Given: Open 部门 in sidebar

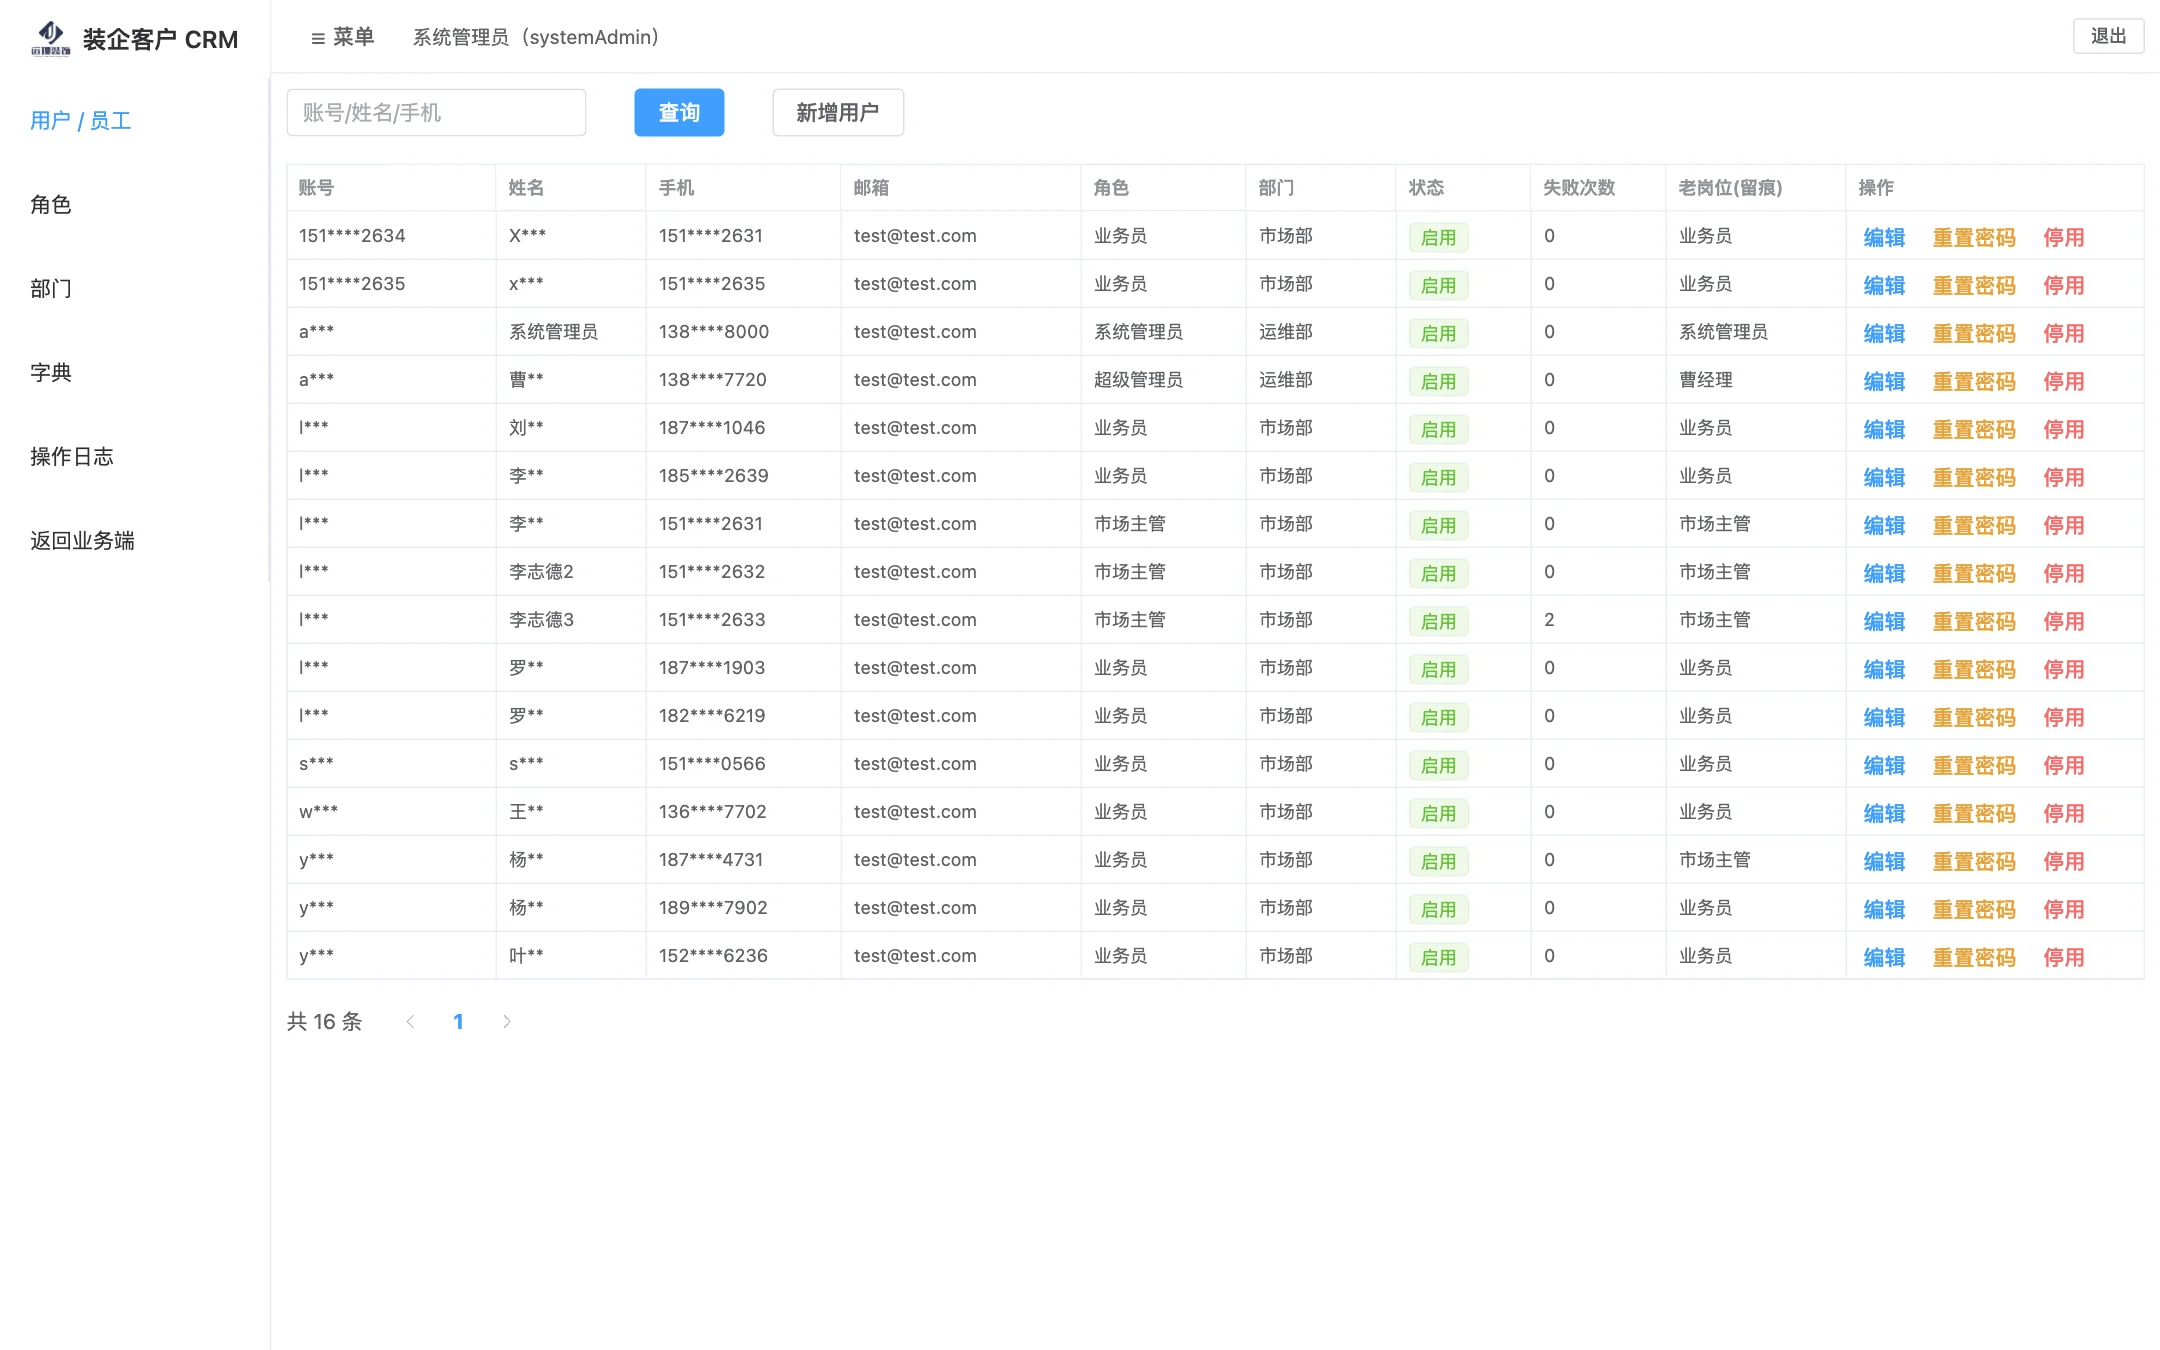Looking at the screenshot, I should click(x=51, y=289).
